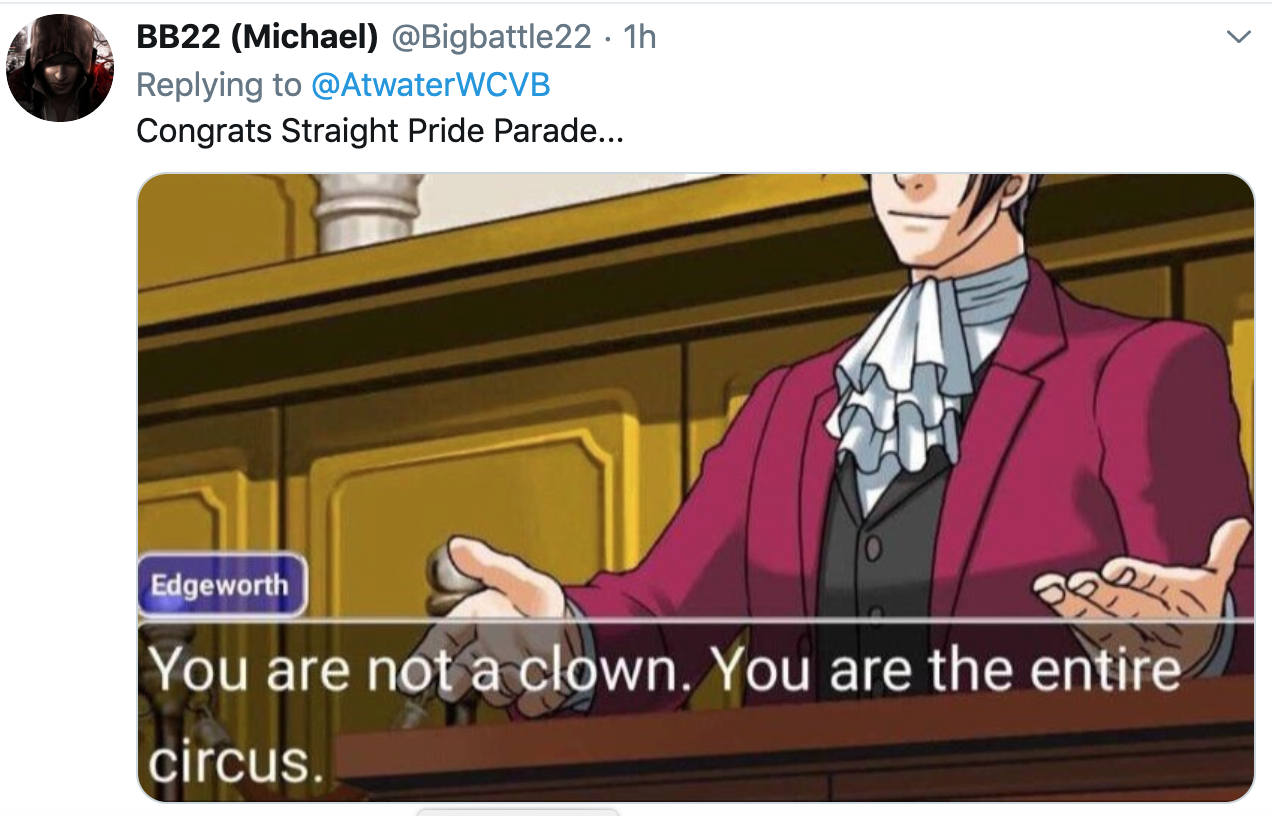Image resolution: width=1272 pixels, height=816 pixels.
Task: Open the BB22 (Michael) display name
Action: tap(257, 37)
